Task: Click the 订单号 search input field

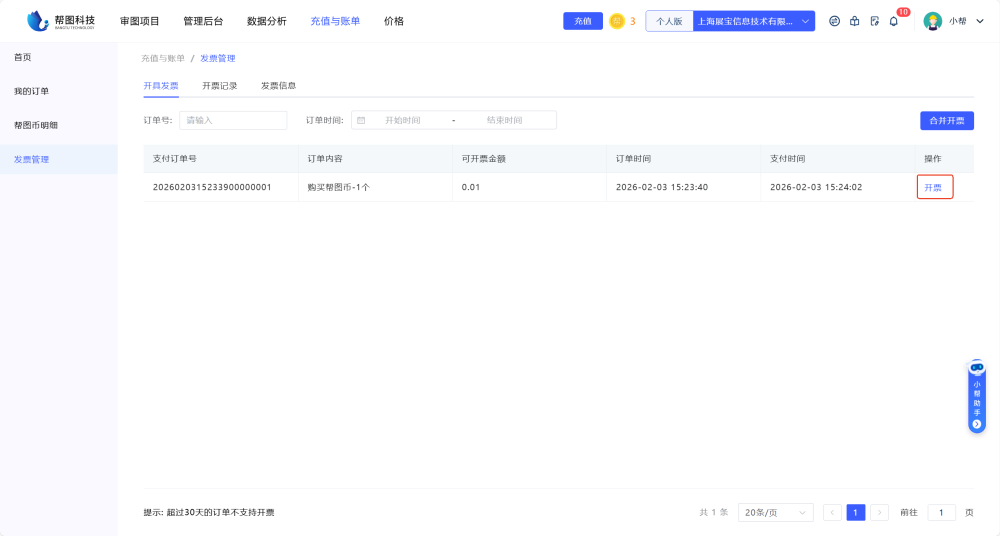Action: tap(233, 120)
